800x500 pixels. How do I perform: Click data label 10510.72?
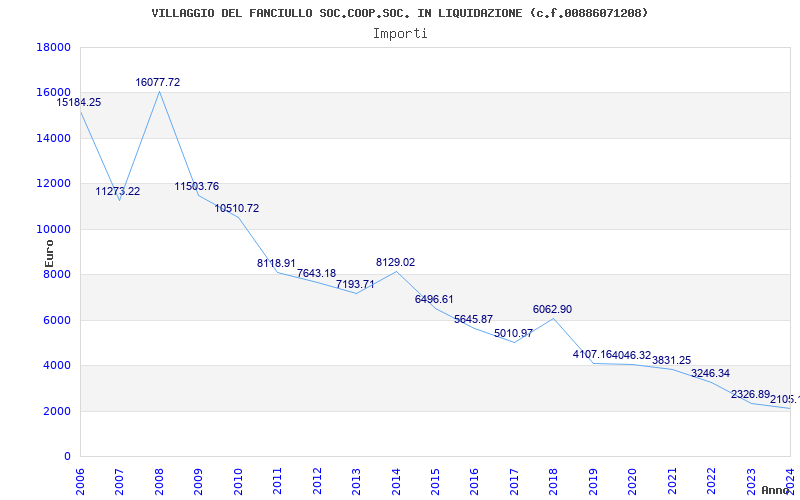[237, 209]
